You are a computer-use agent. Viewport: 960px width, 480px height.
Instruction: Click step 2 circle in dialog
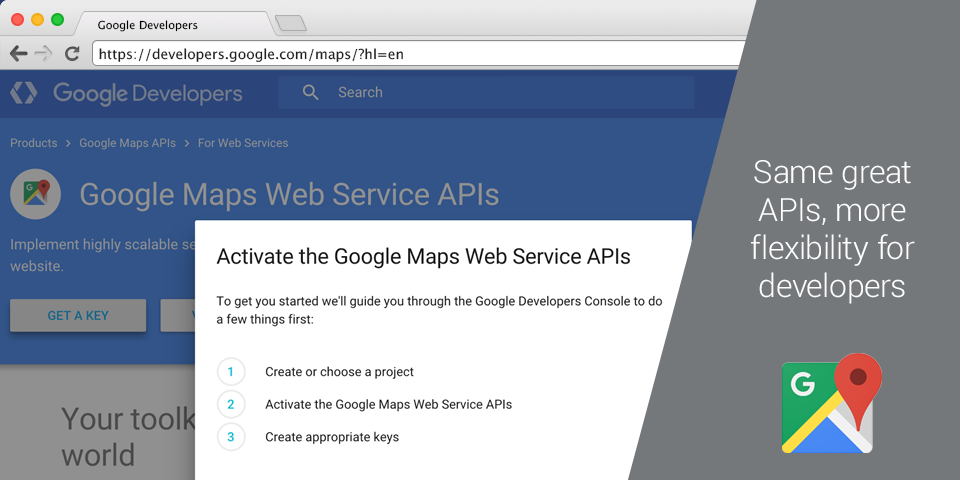[231, 404]
